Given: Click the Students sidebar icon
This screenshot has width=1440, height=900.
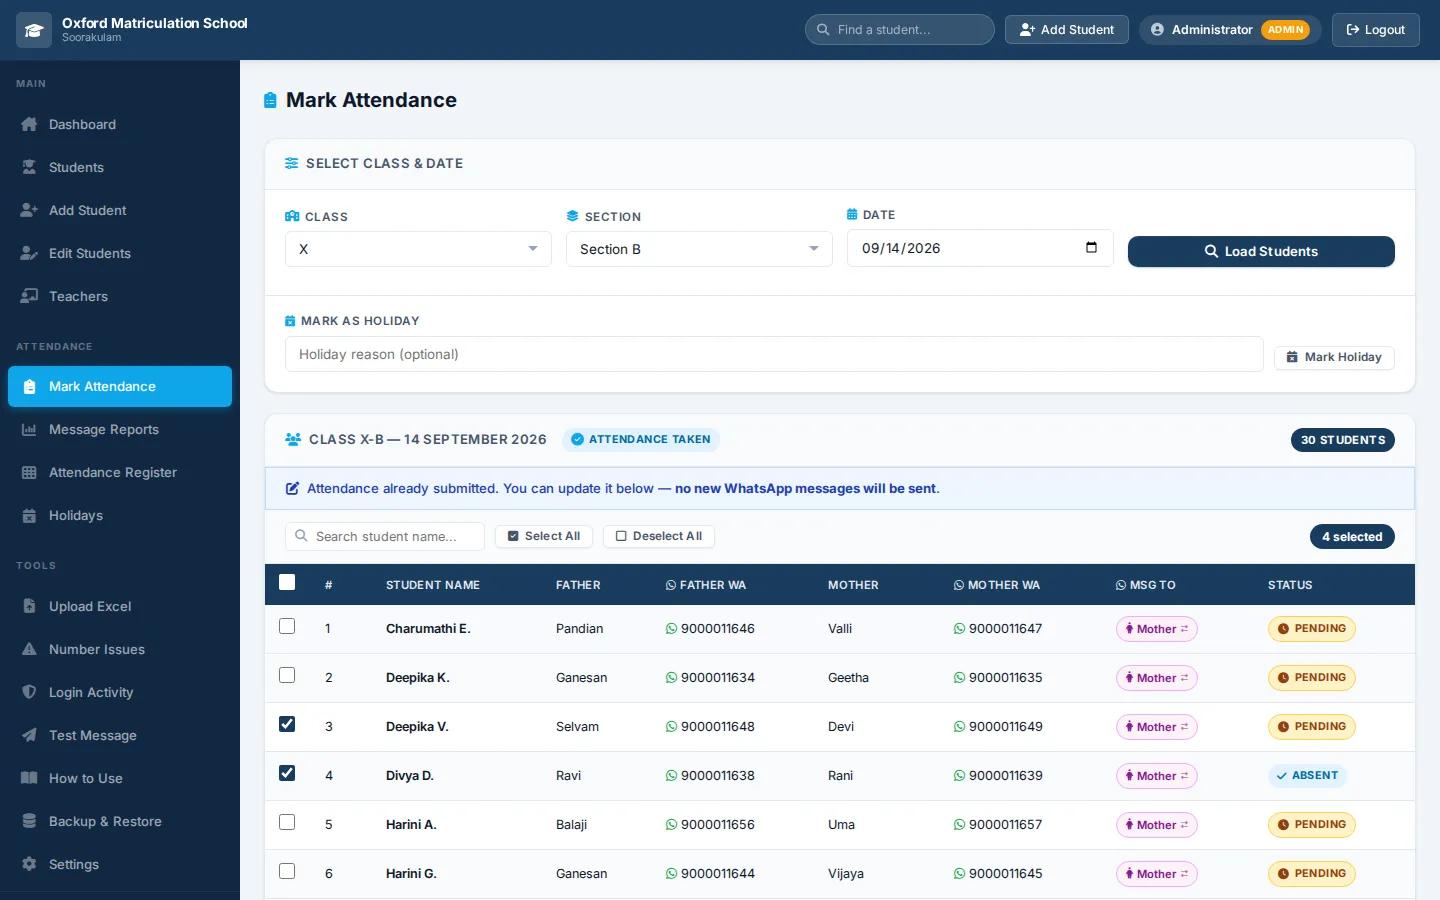Looking at the screenshot, I should 29,167.
